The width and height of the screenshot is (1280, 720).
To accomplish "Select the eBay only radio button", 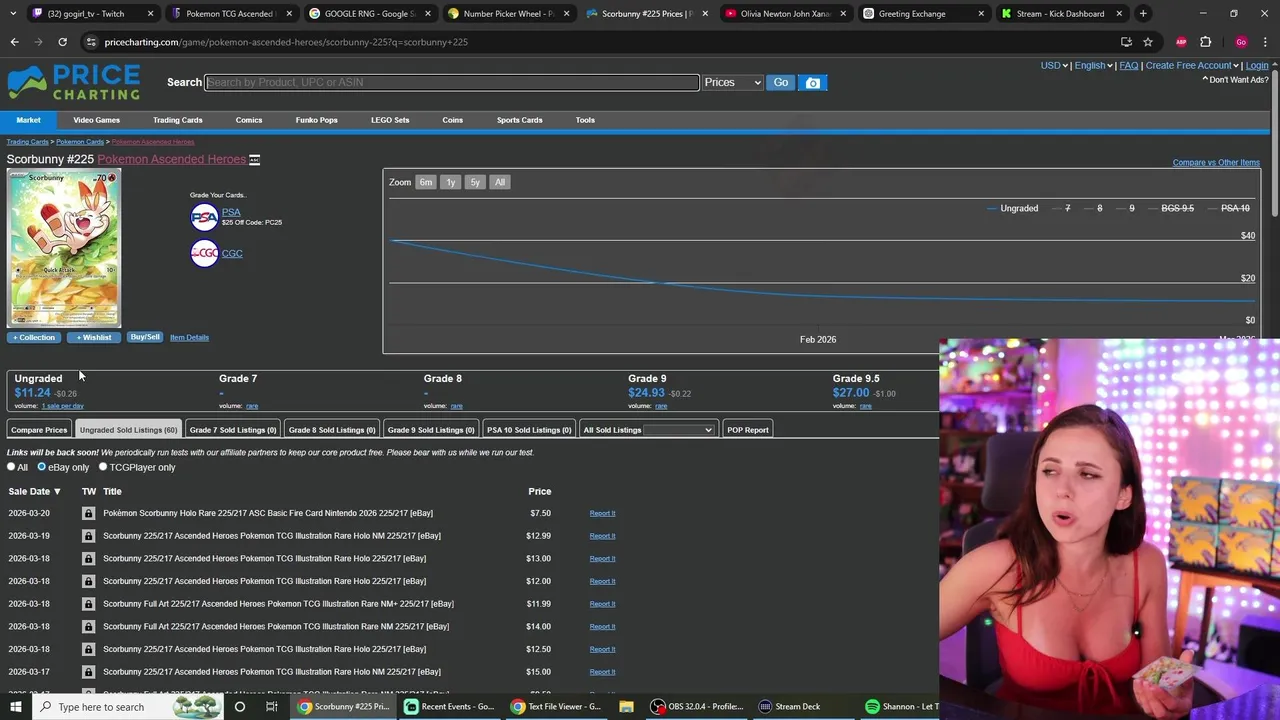I will click(x=41, y=467).
